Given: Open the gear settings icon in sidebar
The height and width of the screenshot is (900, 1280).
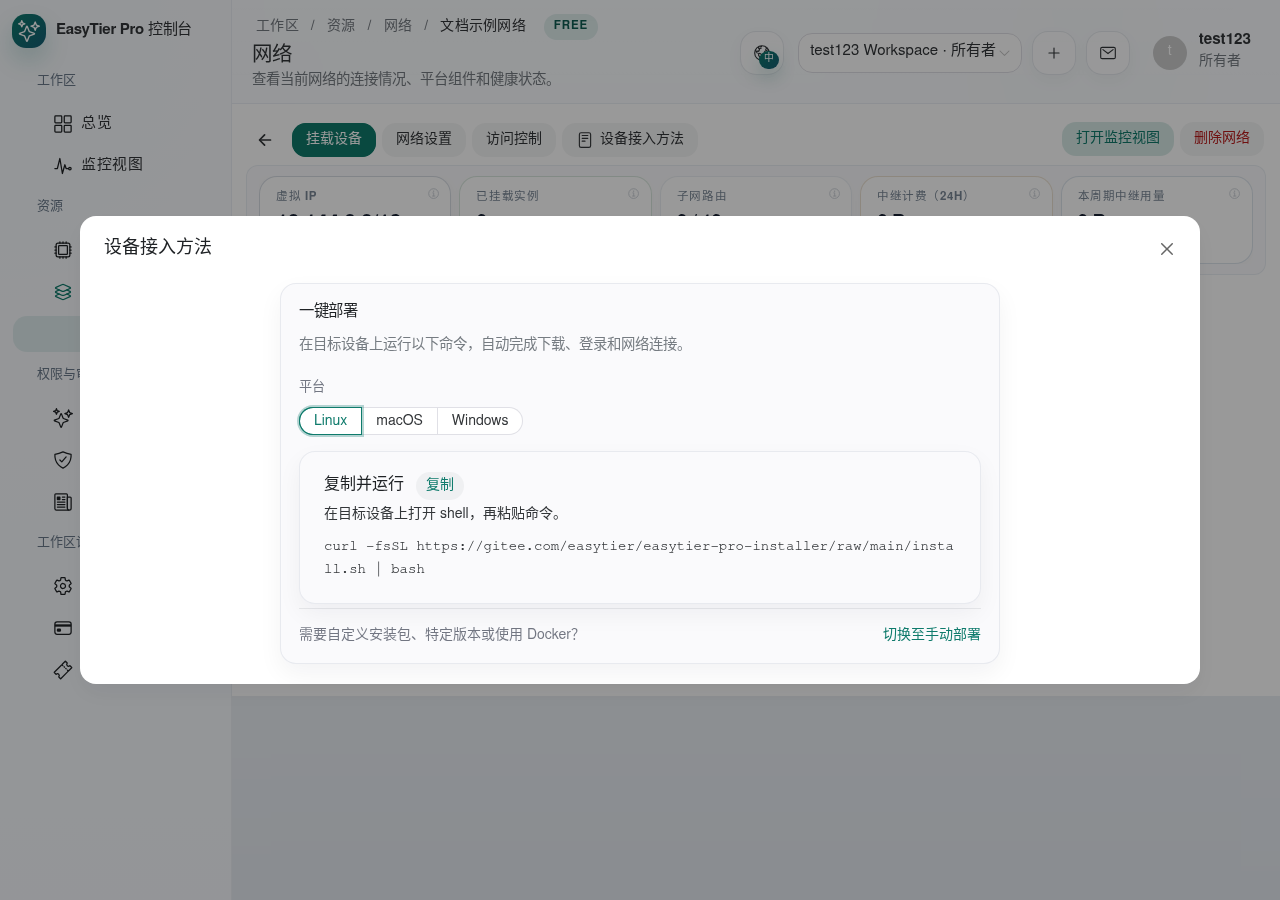Looking at the screenshot, I should point(63,586).
